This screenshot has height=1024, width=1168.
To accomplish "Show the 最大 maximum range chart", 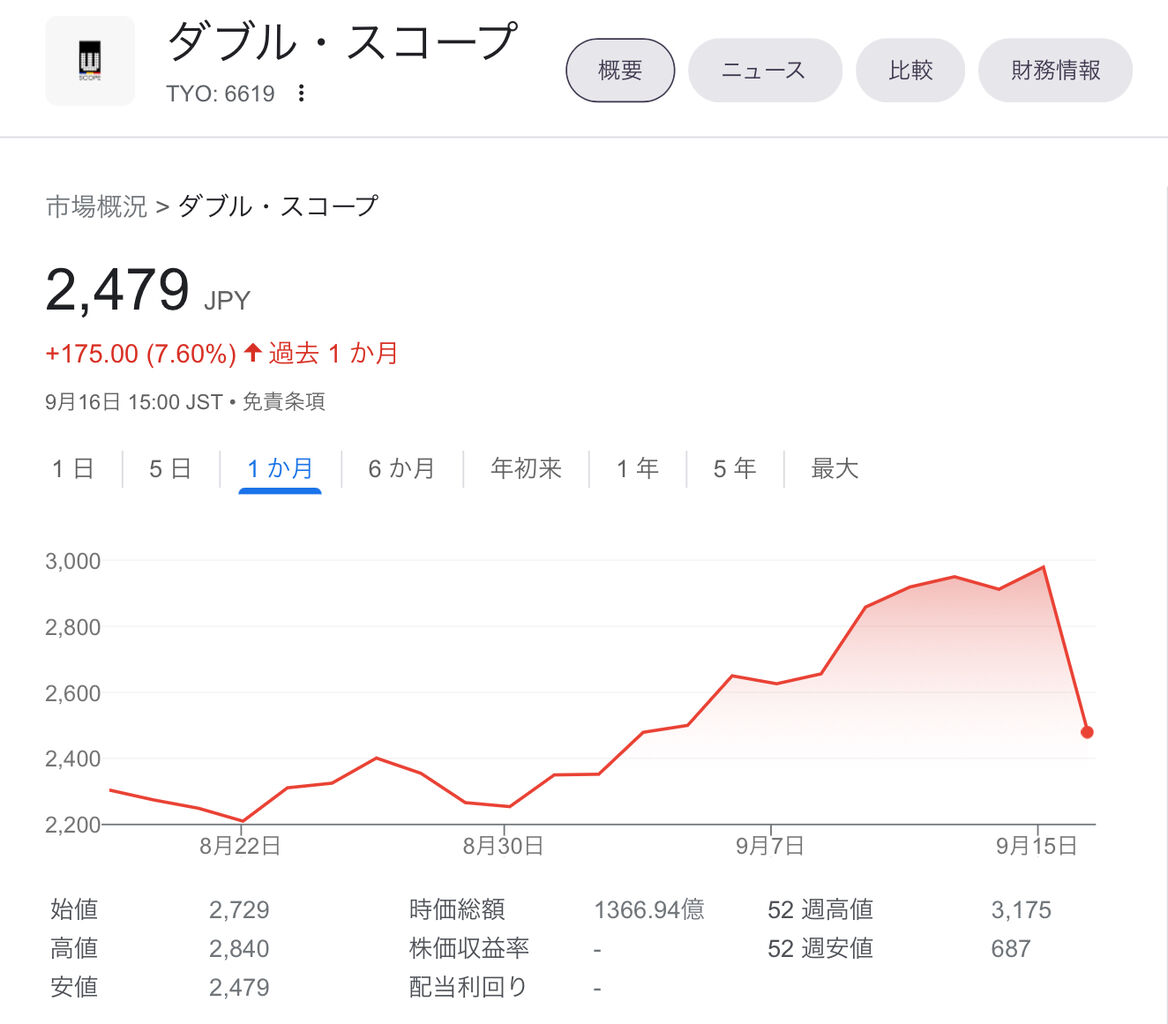I will point(834,468).
